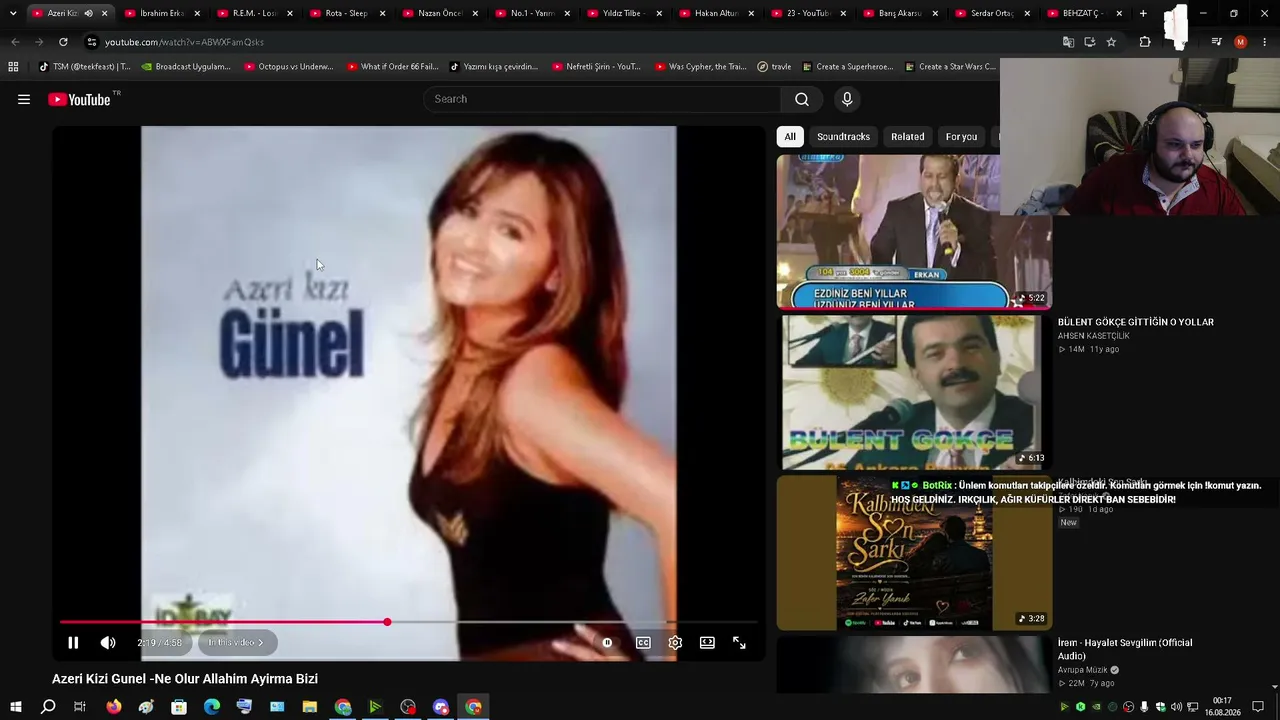Open the YouTube guide hamburger menu

[x=24, y=99]
